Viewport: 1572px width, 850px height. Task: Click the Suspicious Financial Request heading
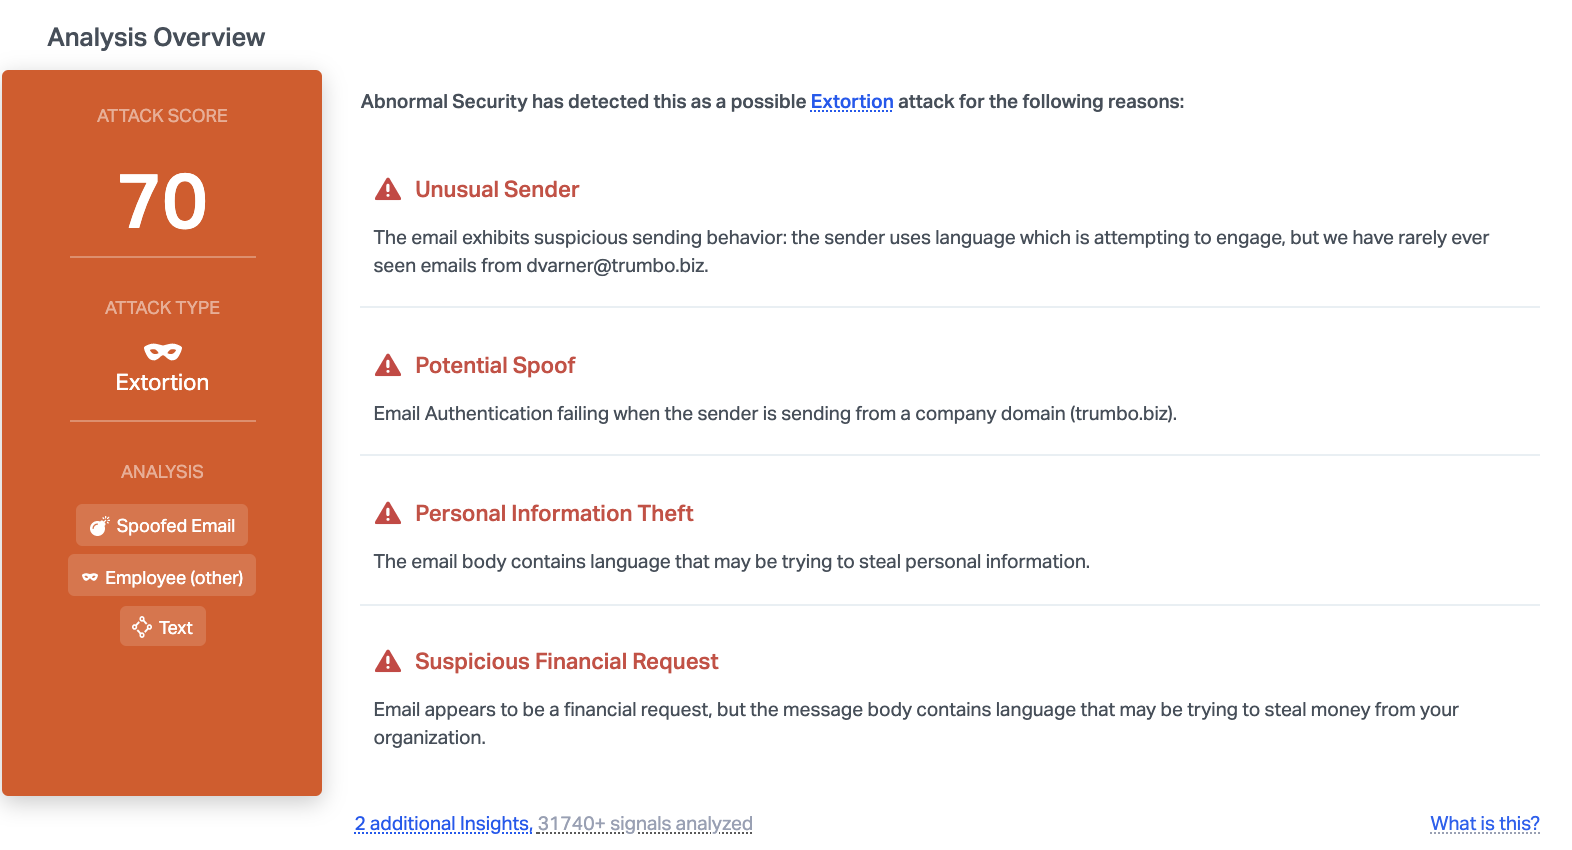566,662
